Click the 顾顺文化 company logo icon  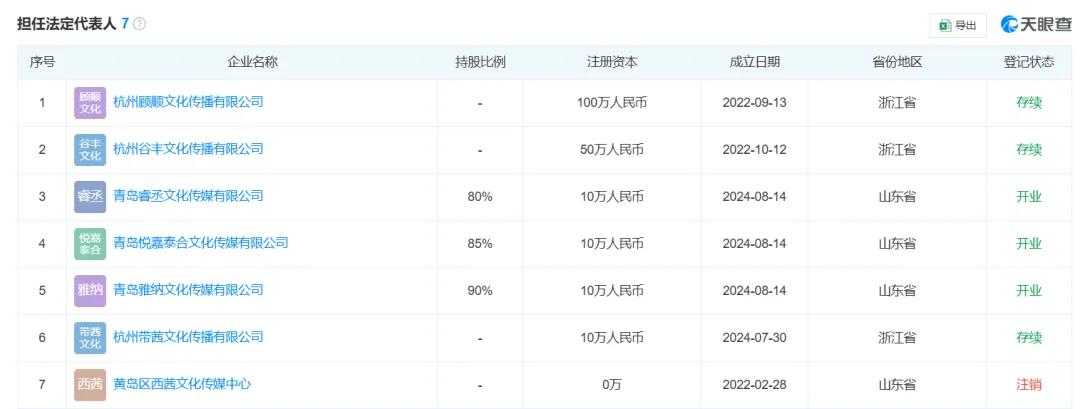pyautogui.click(x=90, y=103)
